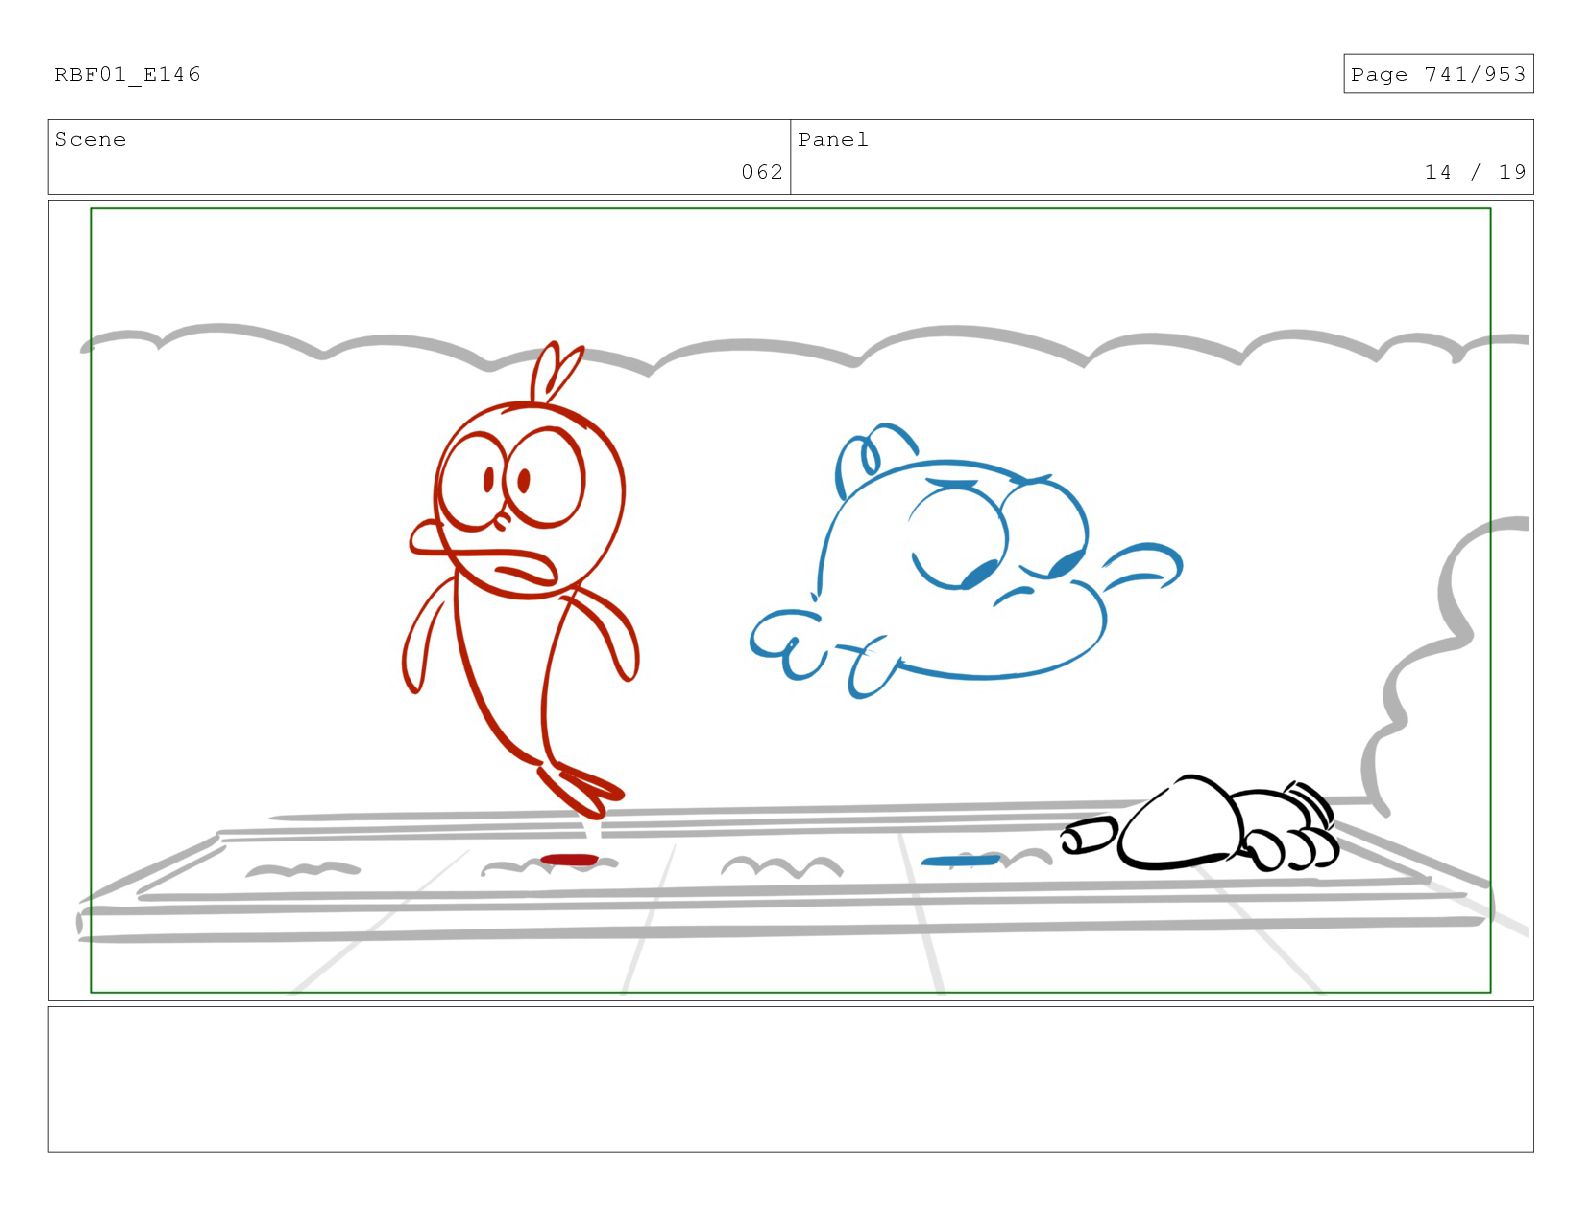Click the Page 741/953 box
Image resolution: width=1584 pixels, height=1224 pixels.
point(1437,74)
